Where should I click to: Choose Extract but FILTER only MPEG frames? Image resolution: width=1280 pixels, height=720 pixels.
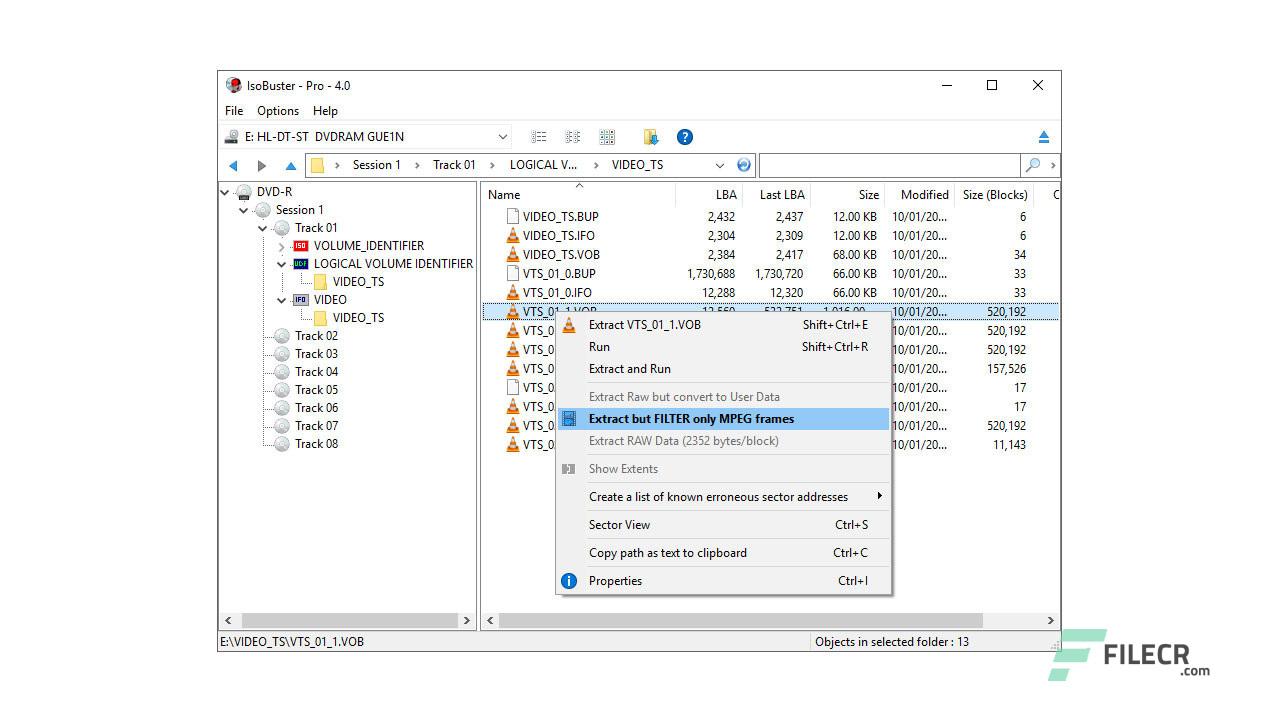[691, 419]
